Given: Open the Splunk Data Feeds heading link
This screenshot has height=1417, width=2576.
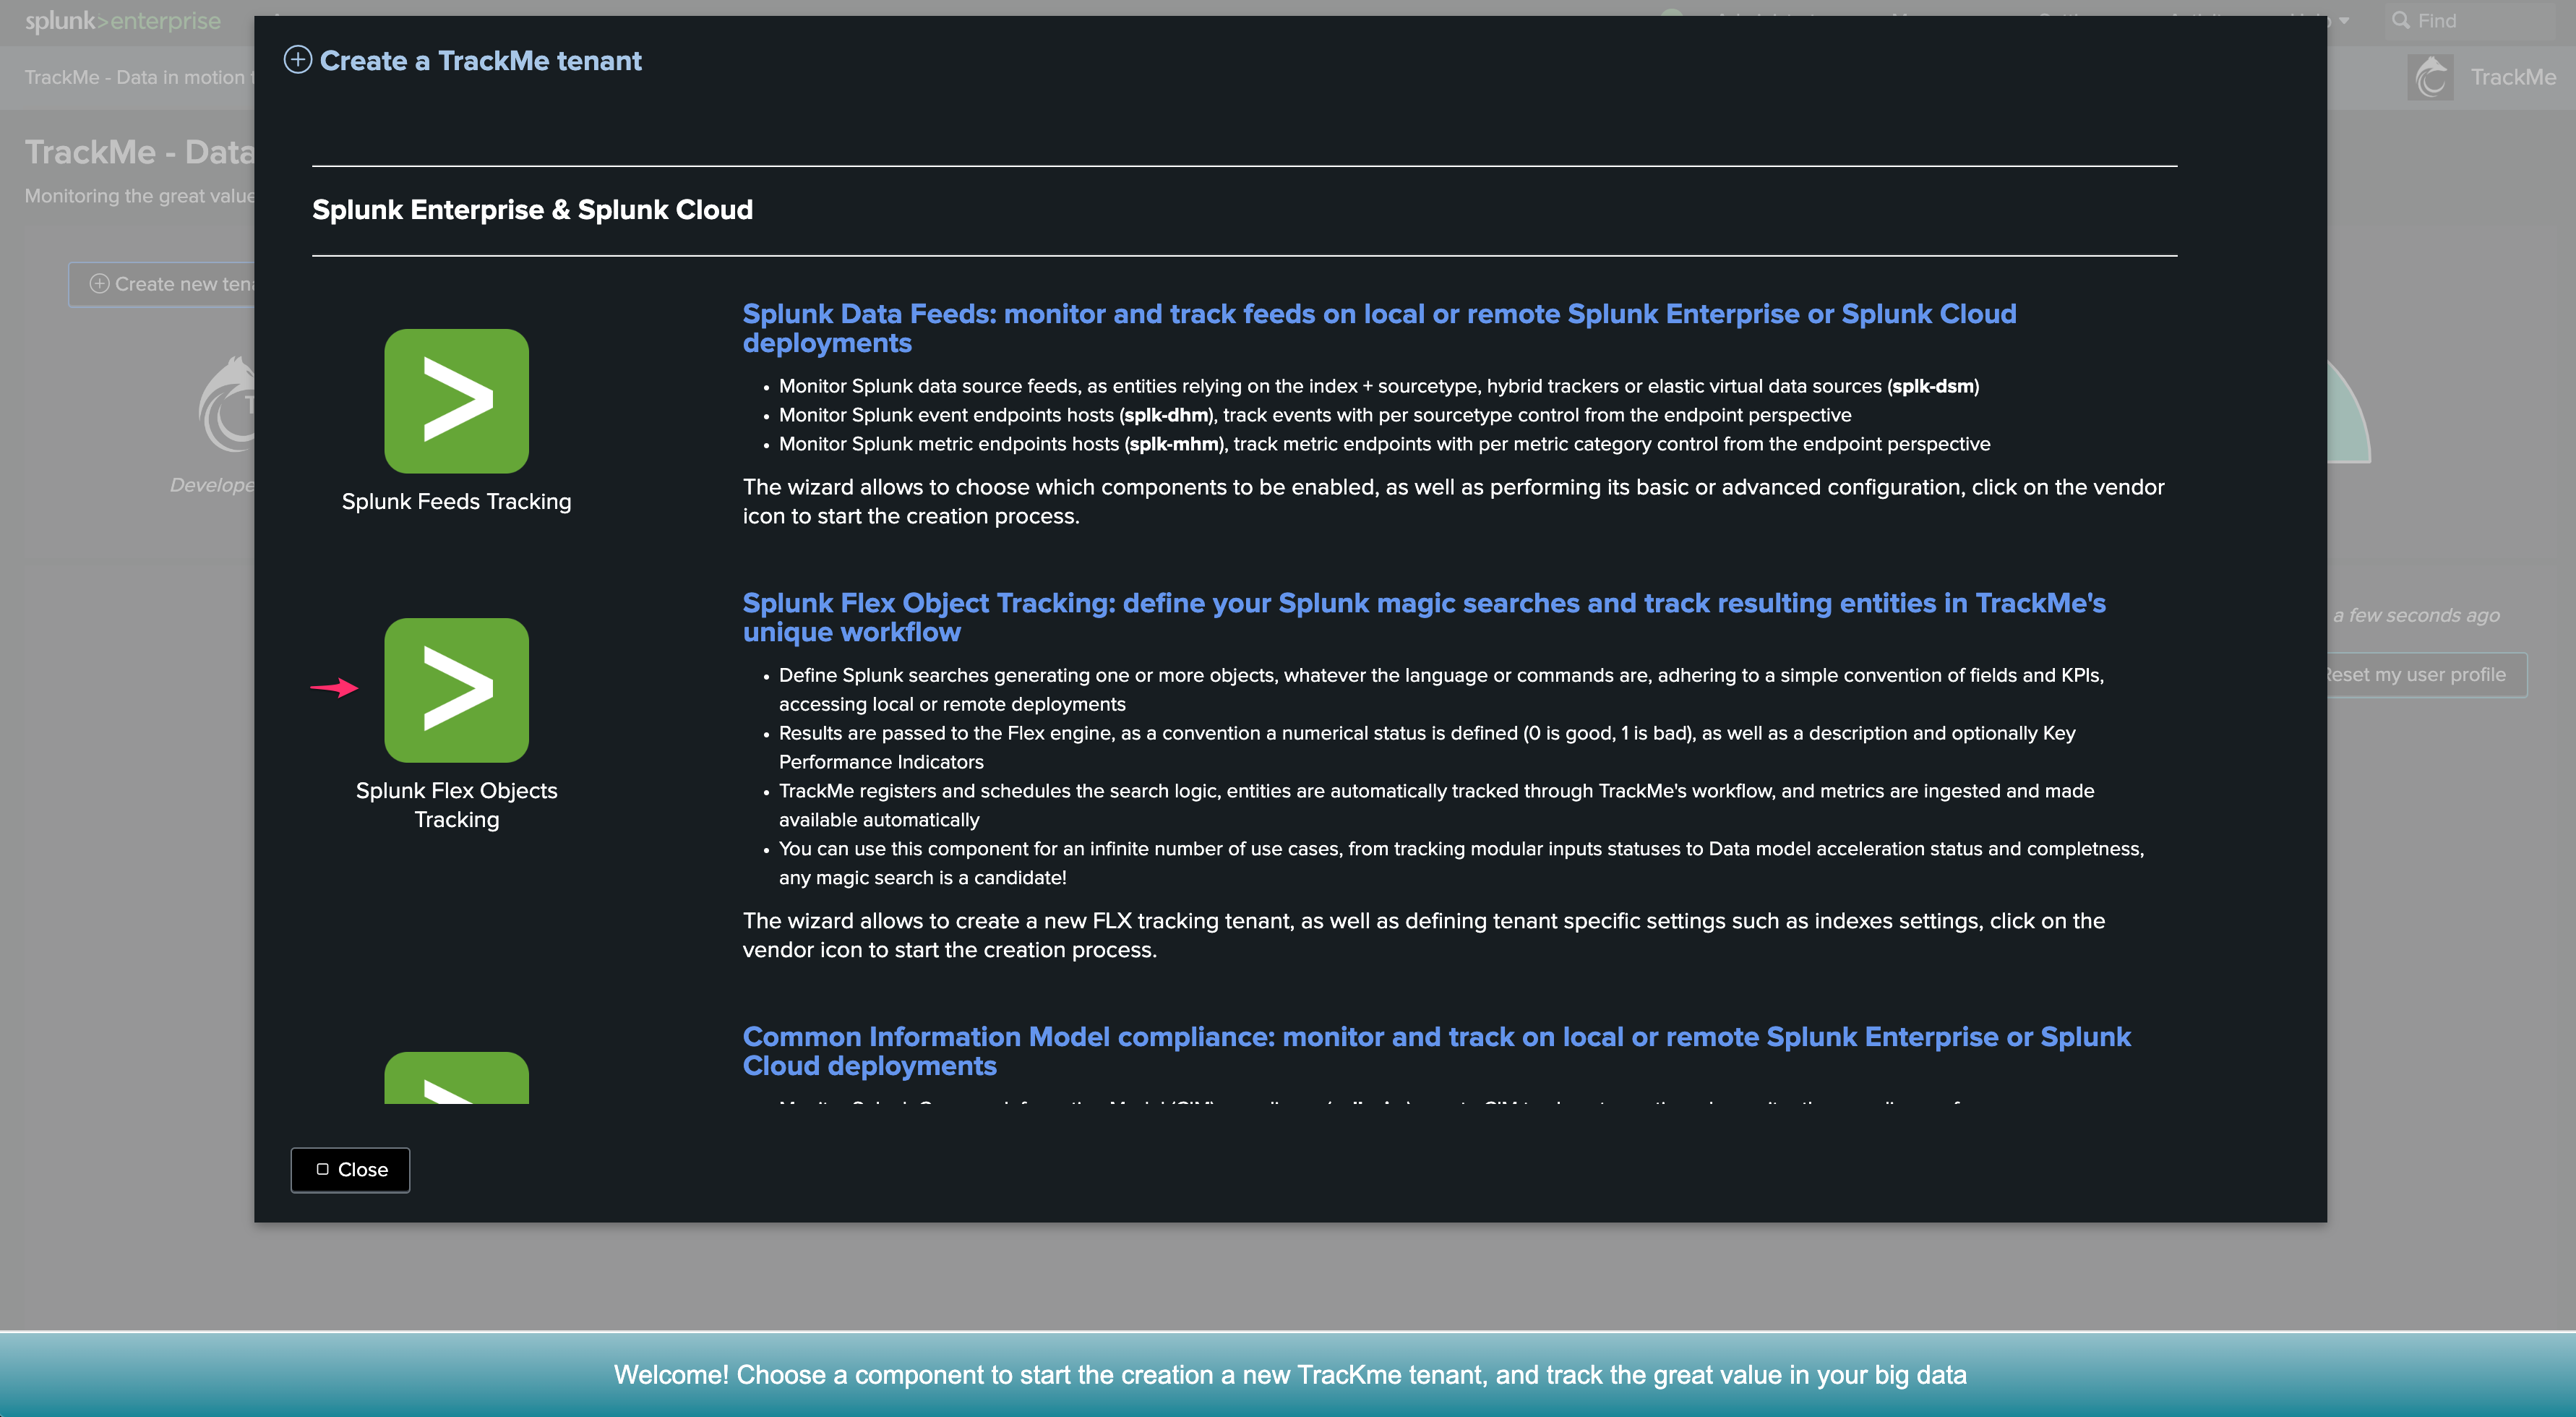Looking at the screenshot, I should tap(1379, 328).
